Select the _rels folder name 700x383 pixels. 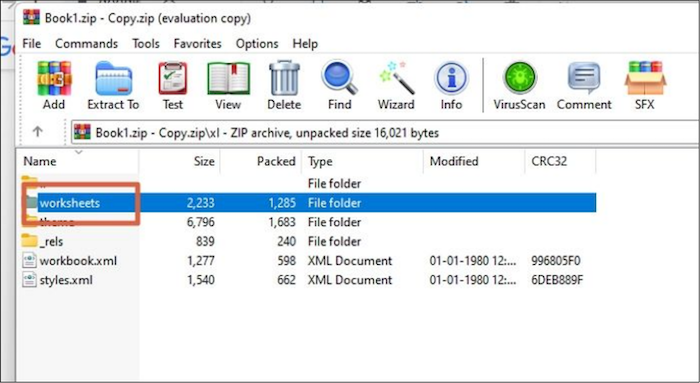point(51,241)
